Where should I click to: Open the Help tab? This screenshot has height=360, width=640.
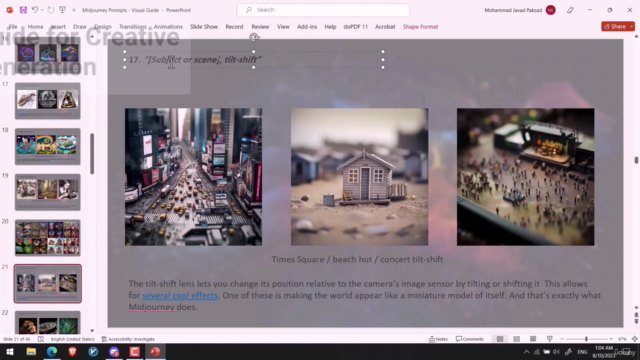point(330,27)
